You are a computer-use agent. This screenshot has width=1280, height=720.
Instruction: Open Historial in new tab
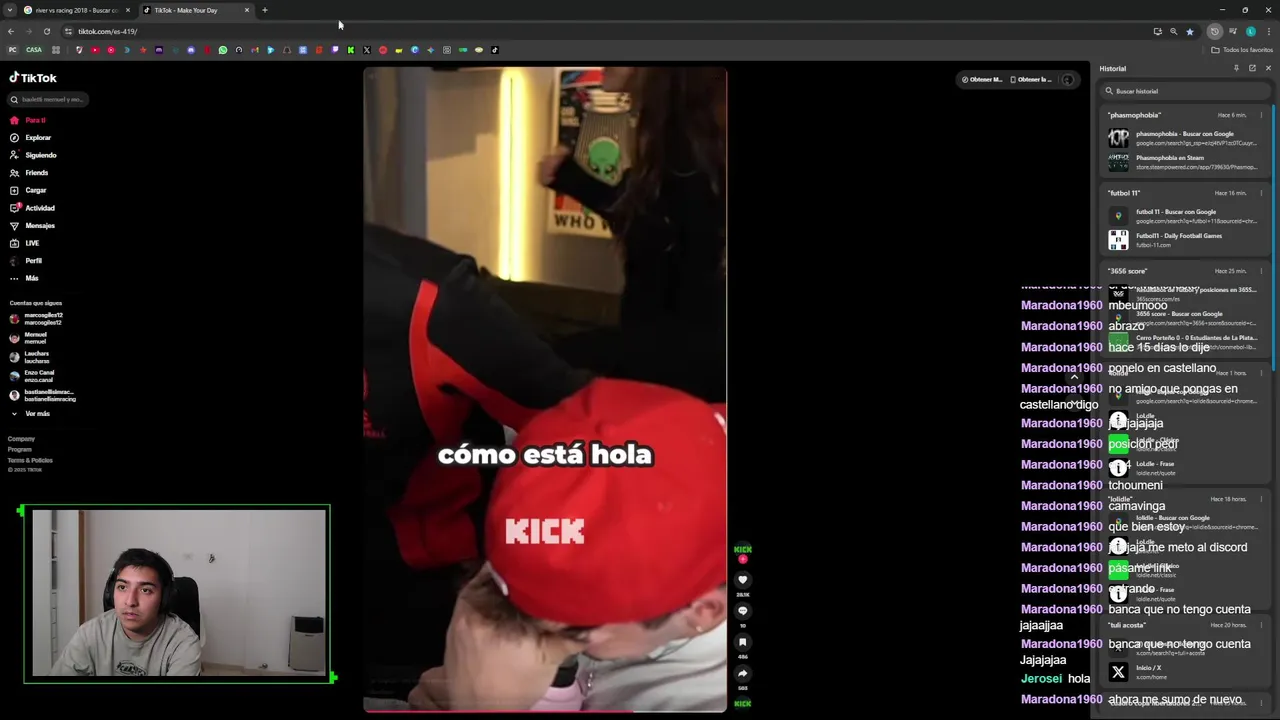1252,68
